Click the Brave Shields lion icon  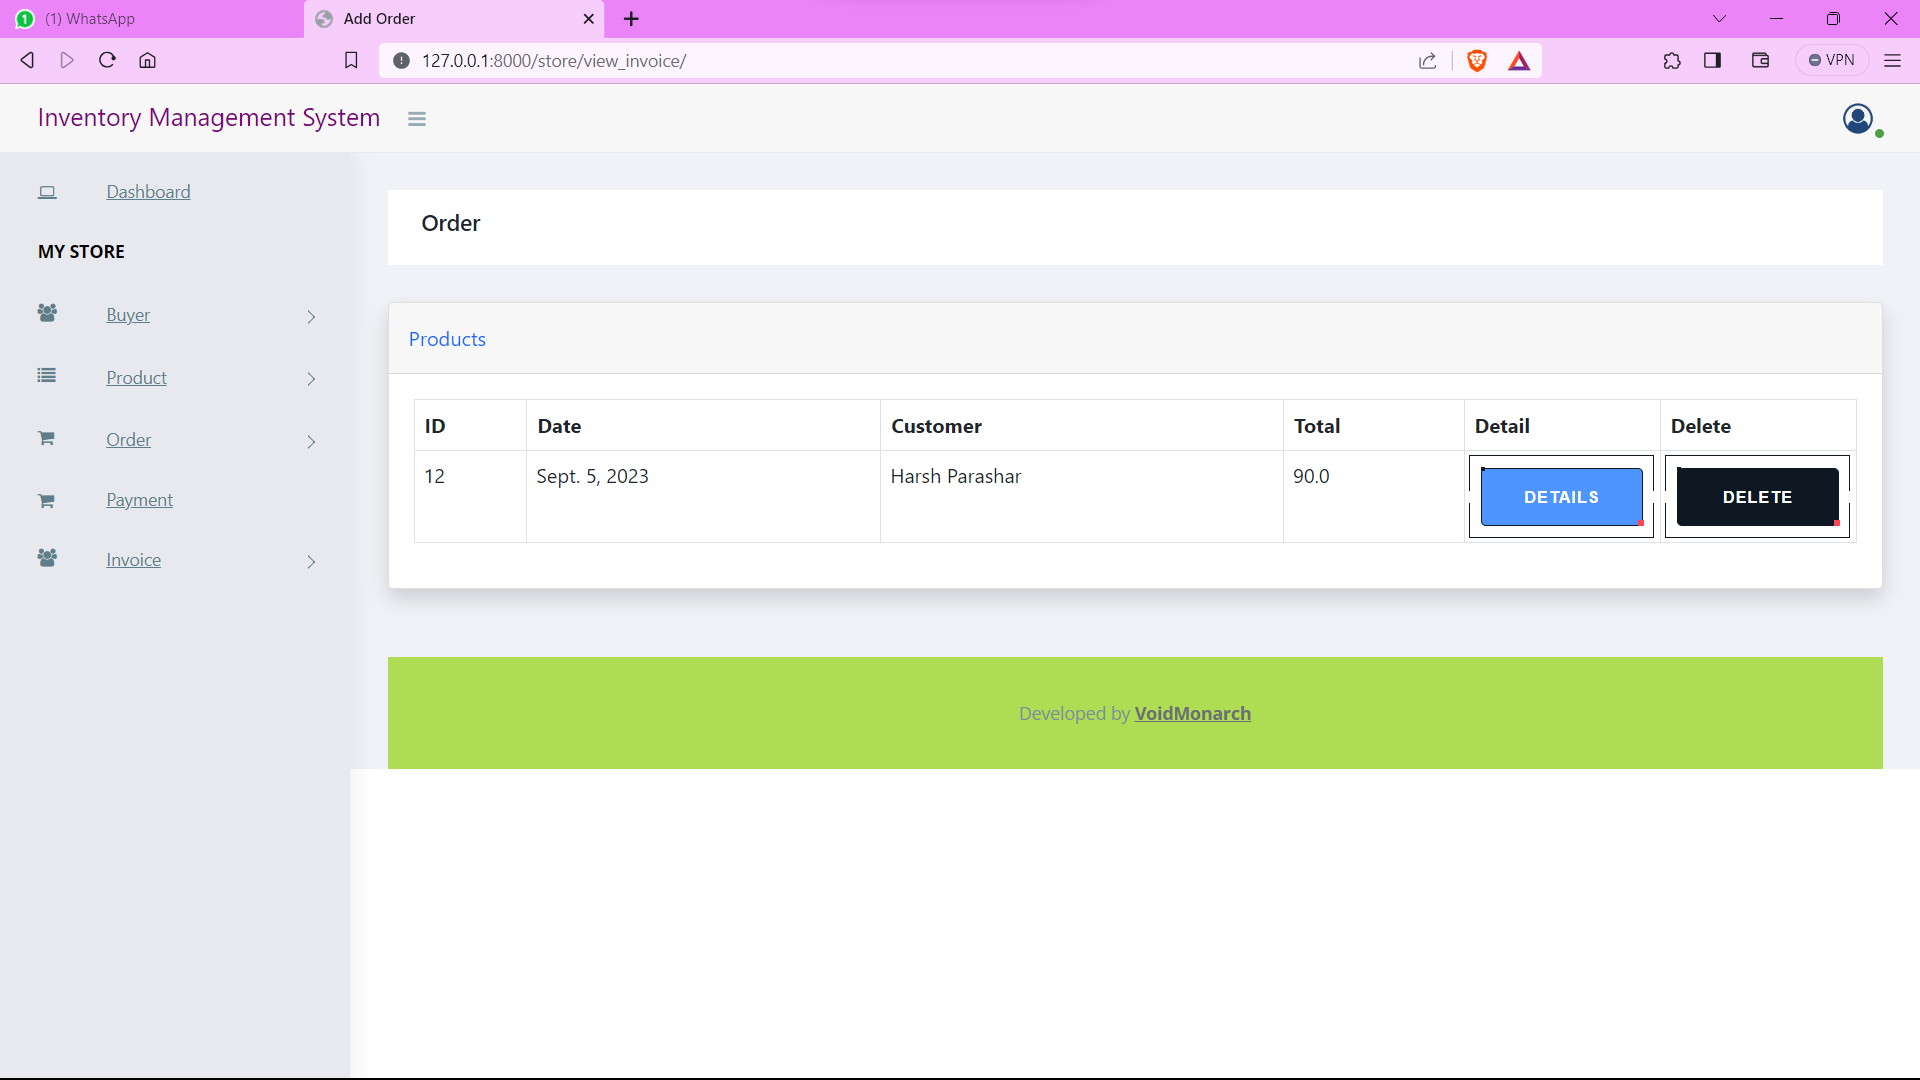(x=1477, y=61)
